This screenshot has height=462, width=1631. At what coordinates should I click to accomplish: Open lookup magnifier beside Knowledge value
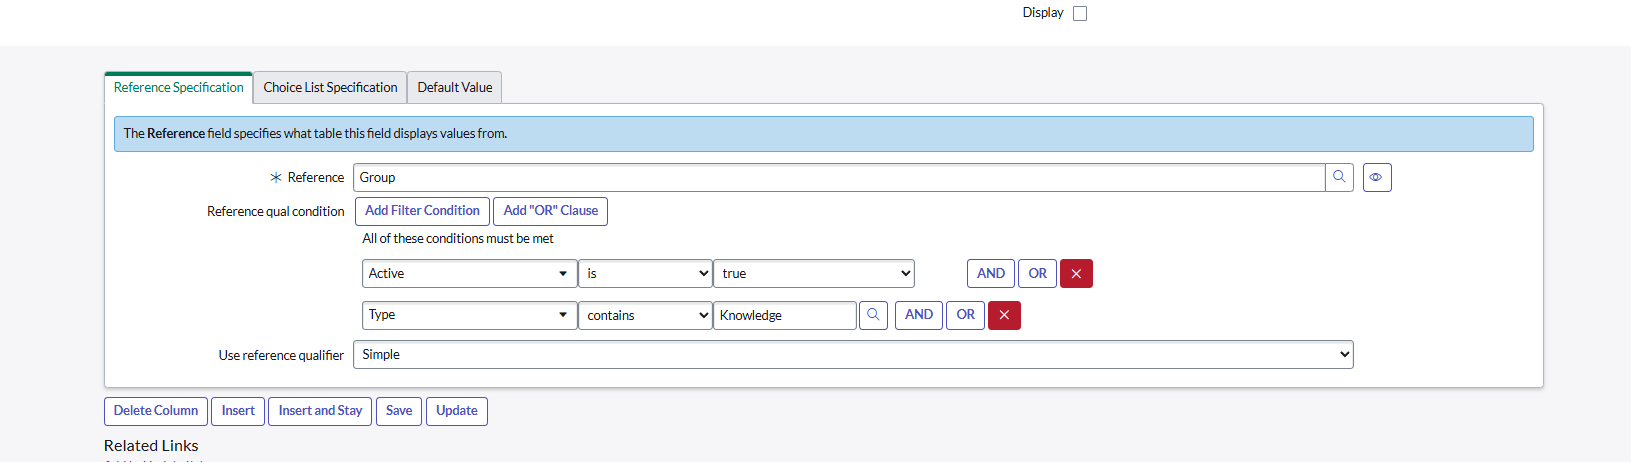click(873, 315)
